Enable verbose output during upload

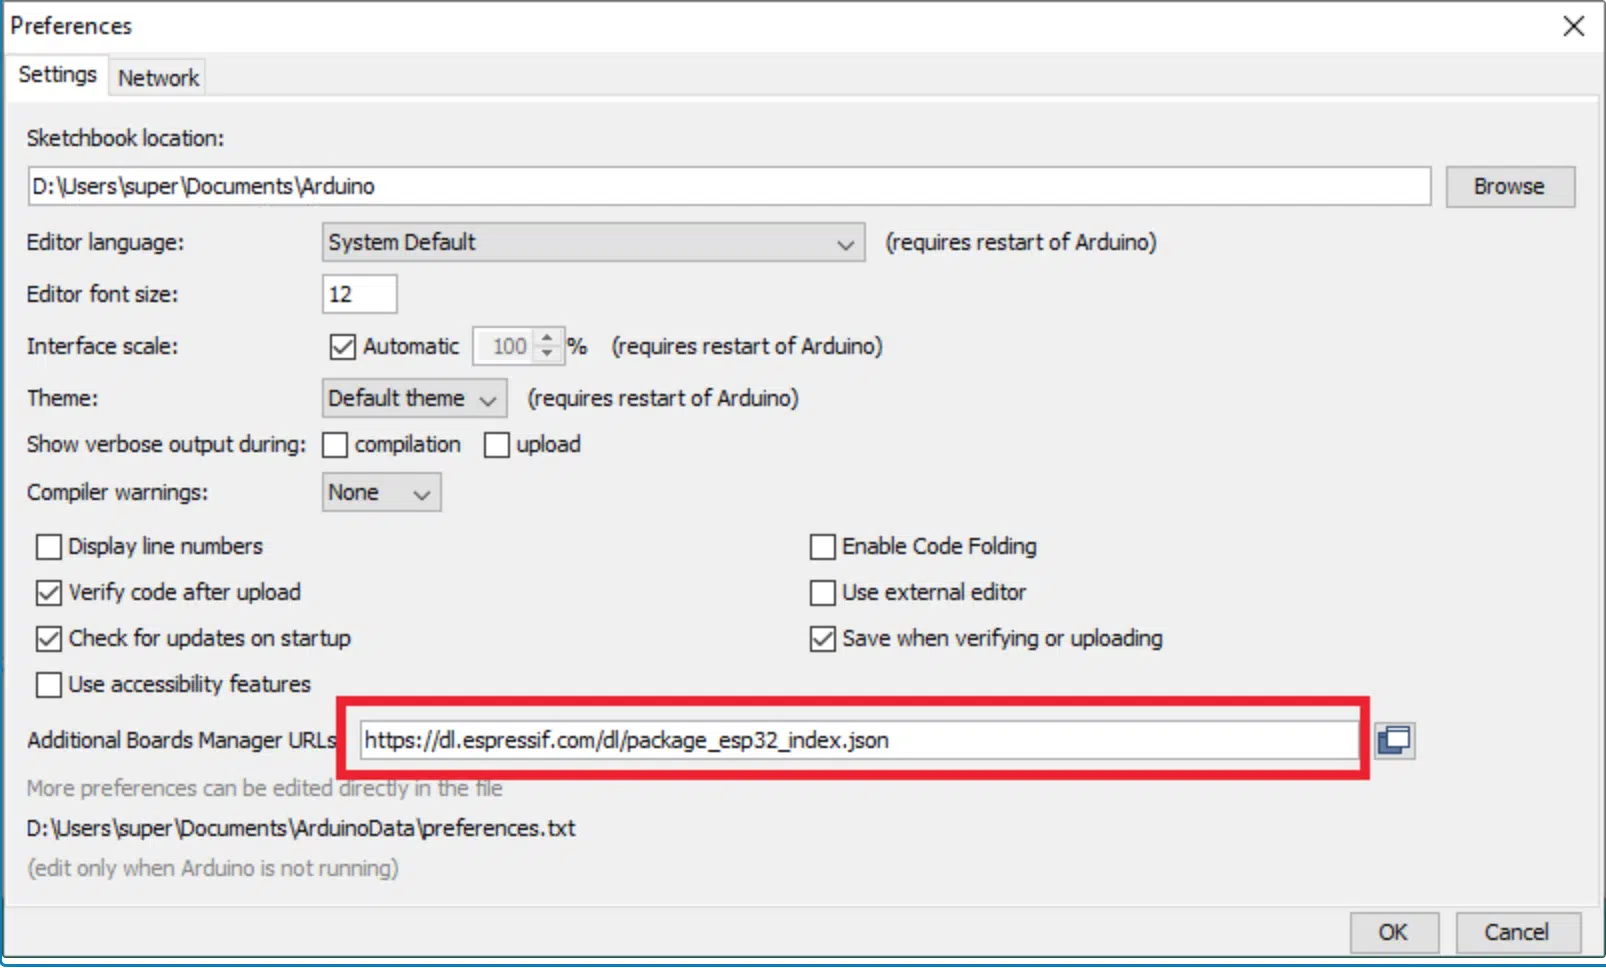[497, 445]
